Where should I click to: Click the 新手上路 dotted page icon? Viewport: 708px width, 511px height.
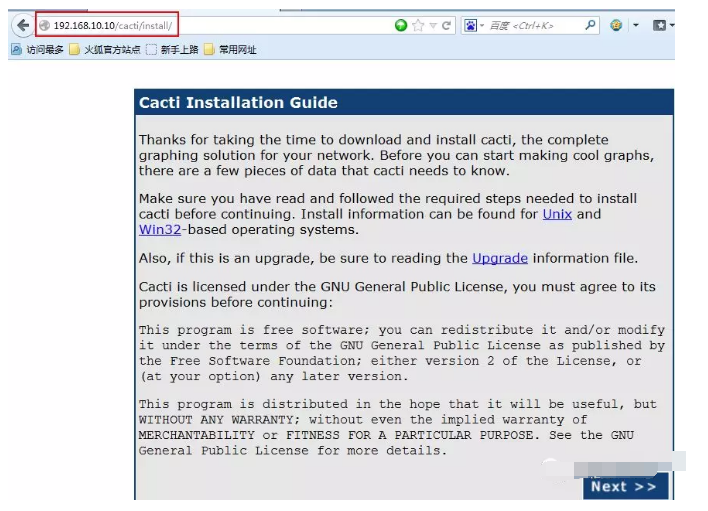coord(151,50)
